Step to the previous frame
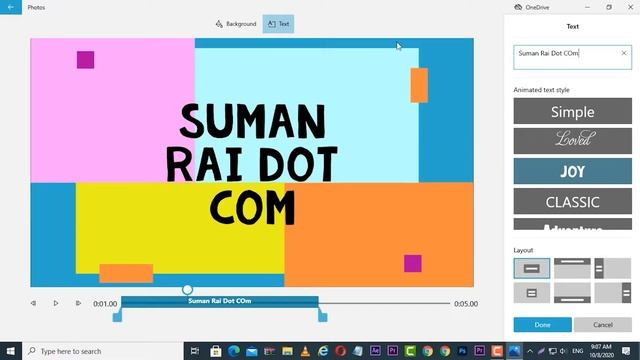 (33, 303)
